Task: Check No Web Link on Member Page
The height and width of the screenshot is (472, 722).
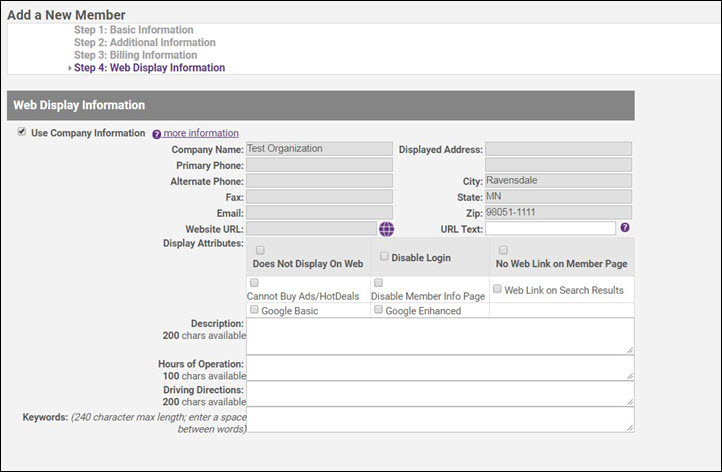Action: (503, 250)
